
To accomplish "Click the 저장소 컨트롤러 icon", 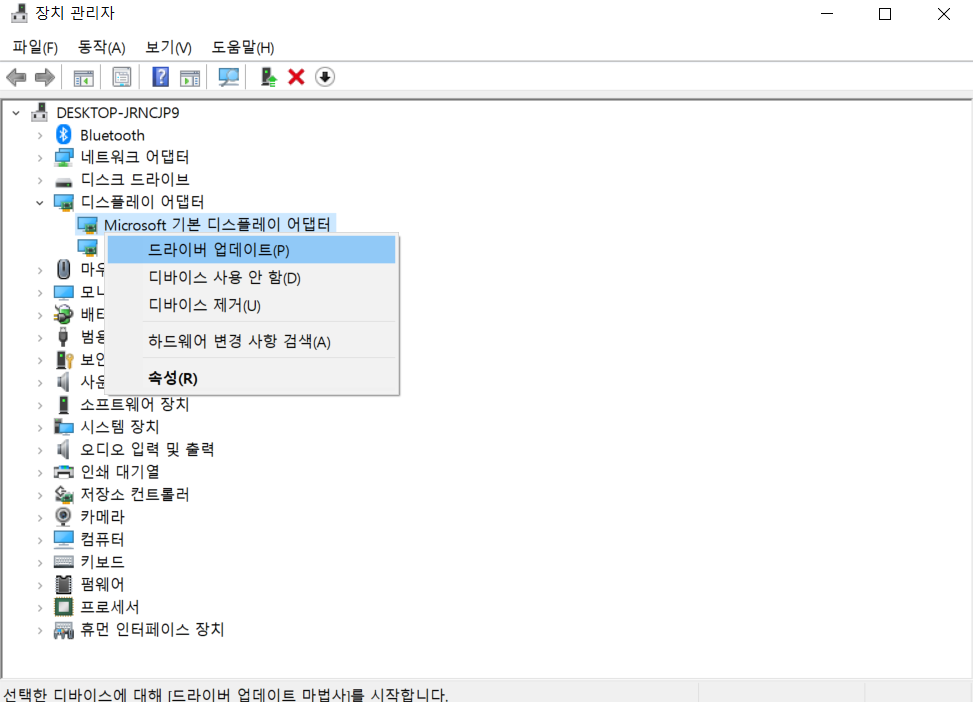I will 63,495.
